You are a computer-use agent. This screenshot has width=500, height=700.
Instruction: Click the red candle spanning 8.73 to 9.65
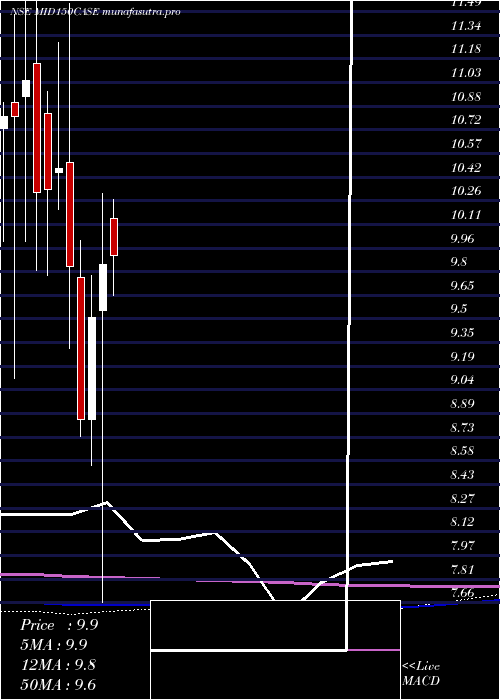pos(81,348)
